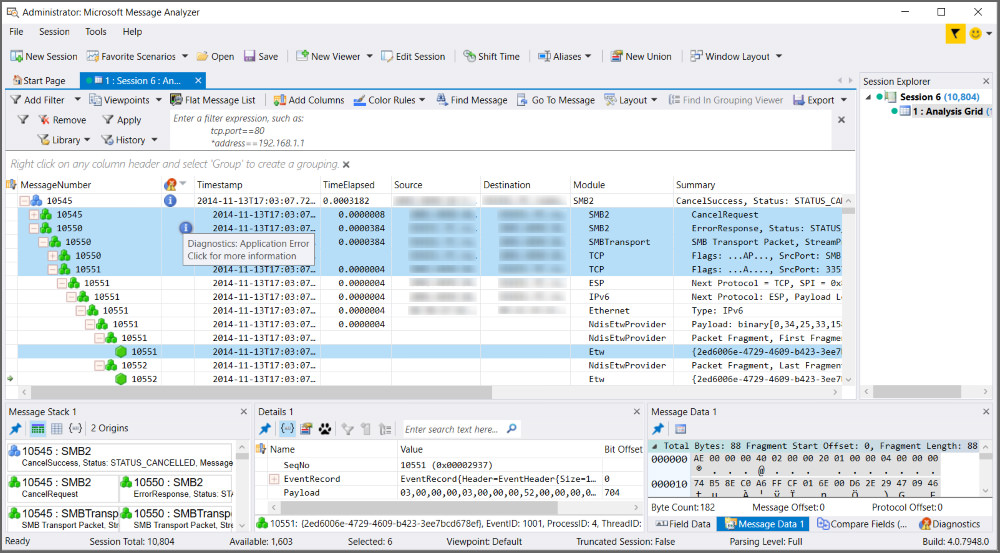Image resolution: width=1000 pixels, height=553 pixels.
Task: Click Edit Session icon
Action: tap(387, 56)
